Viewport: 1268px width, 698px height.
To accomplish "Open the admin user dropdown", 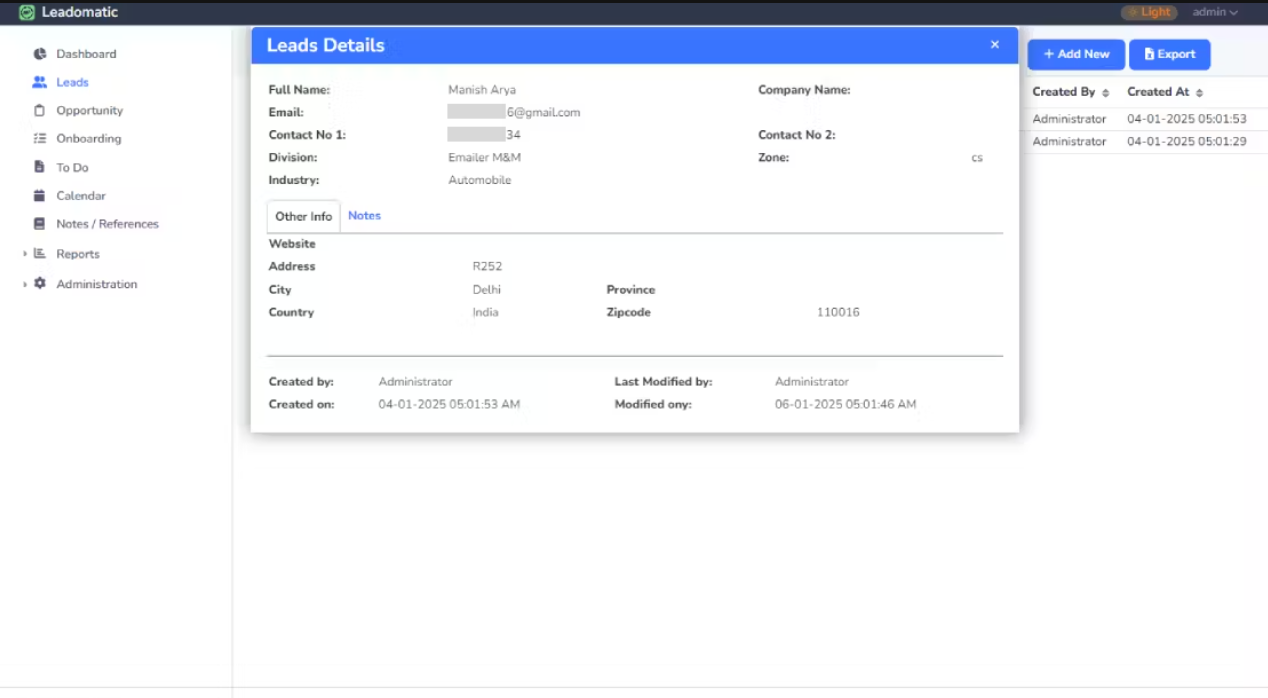I will pyautogui.click(x=1215, y=12).
